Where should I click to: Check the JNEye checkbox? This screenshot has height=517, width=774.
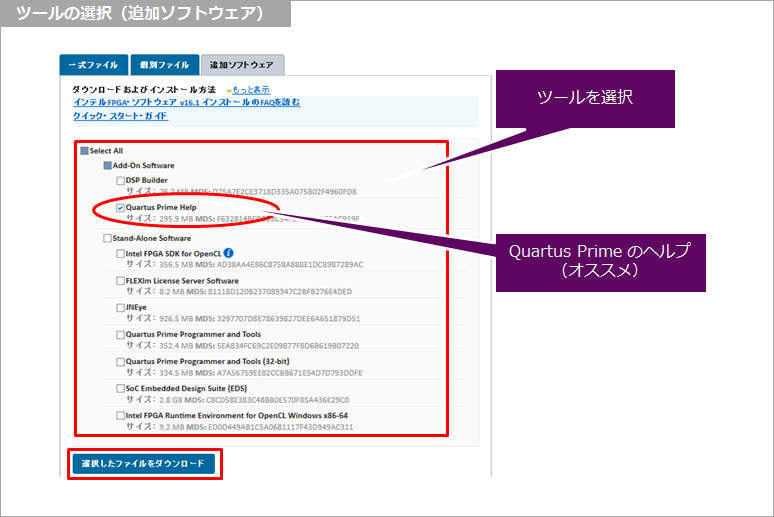point(120,308)
